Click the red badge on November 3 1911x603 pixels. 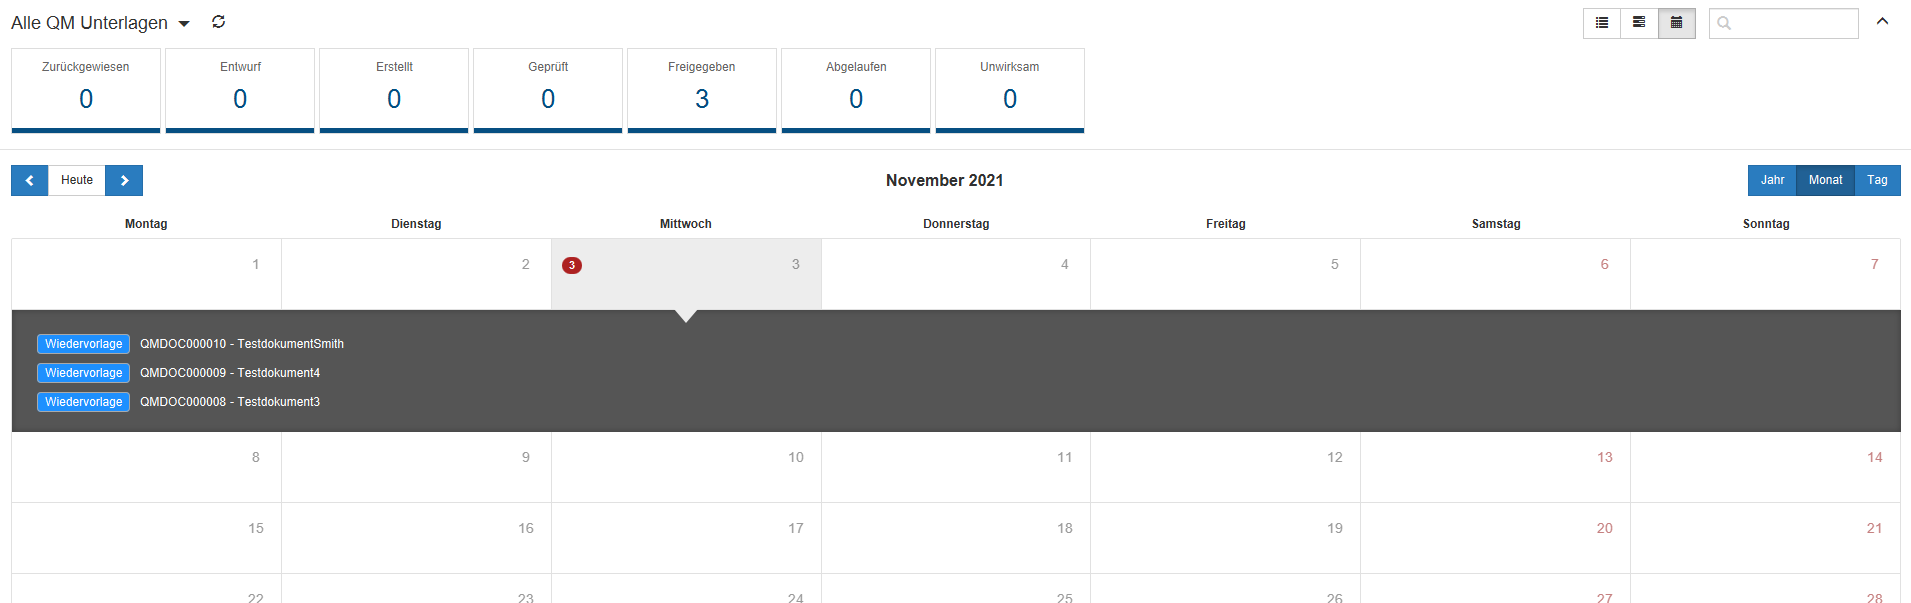(x=572, y=265)
